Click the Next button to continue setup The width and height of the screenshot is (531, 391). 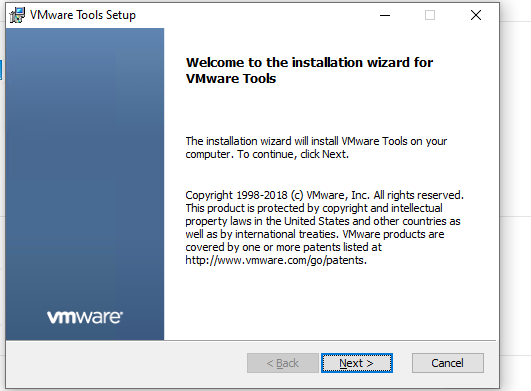click(x=357, y=363)
